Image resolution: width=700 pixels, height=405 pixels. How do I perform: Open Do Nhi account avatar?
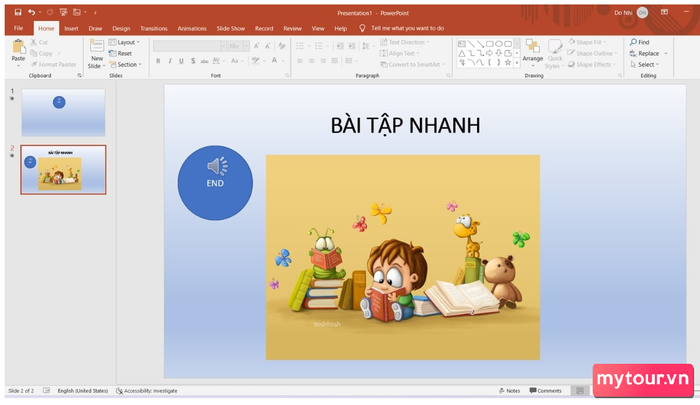point(642,13)
